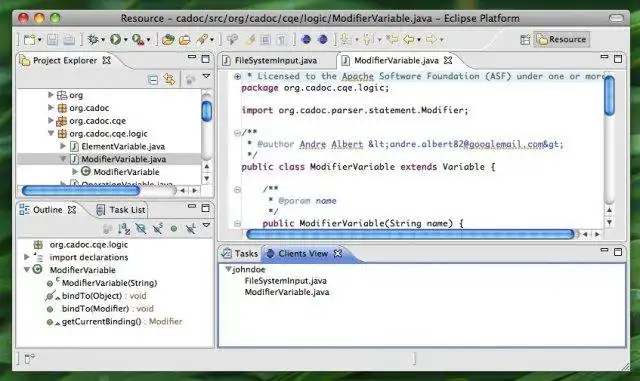
Task: Toggle Hide Local Types in Outline
Action: point(190,229)
